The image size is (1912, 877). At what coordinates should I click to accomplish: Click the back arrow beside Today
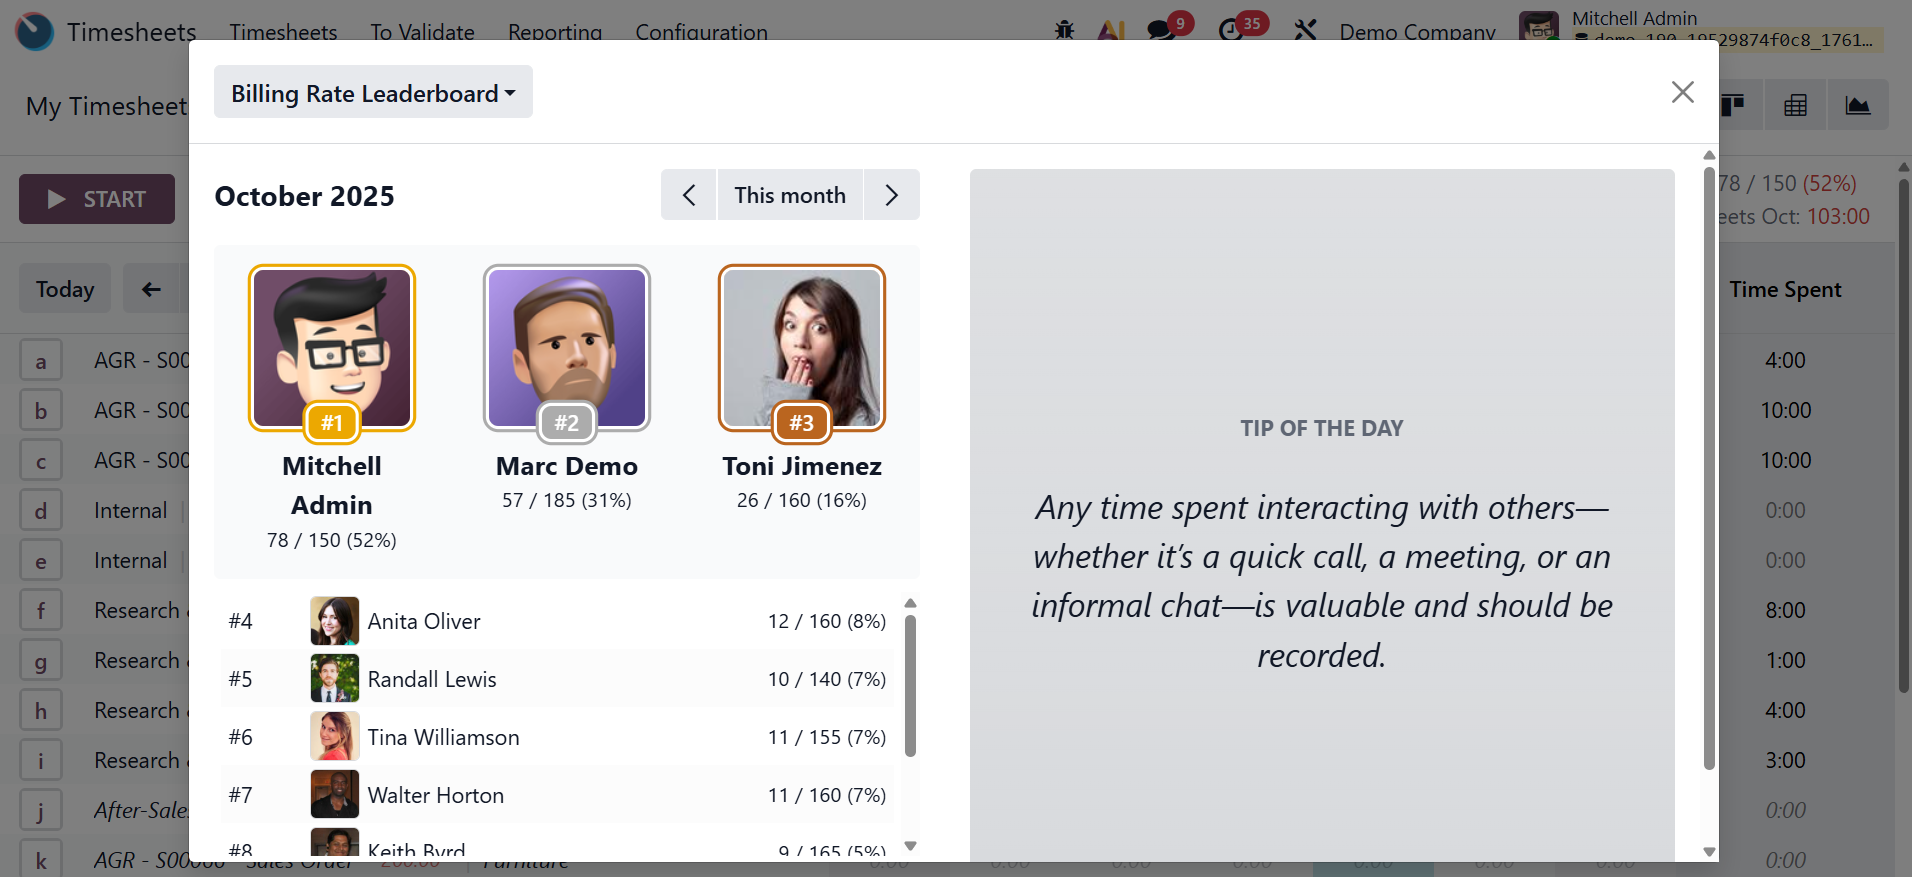(151, 289)
